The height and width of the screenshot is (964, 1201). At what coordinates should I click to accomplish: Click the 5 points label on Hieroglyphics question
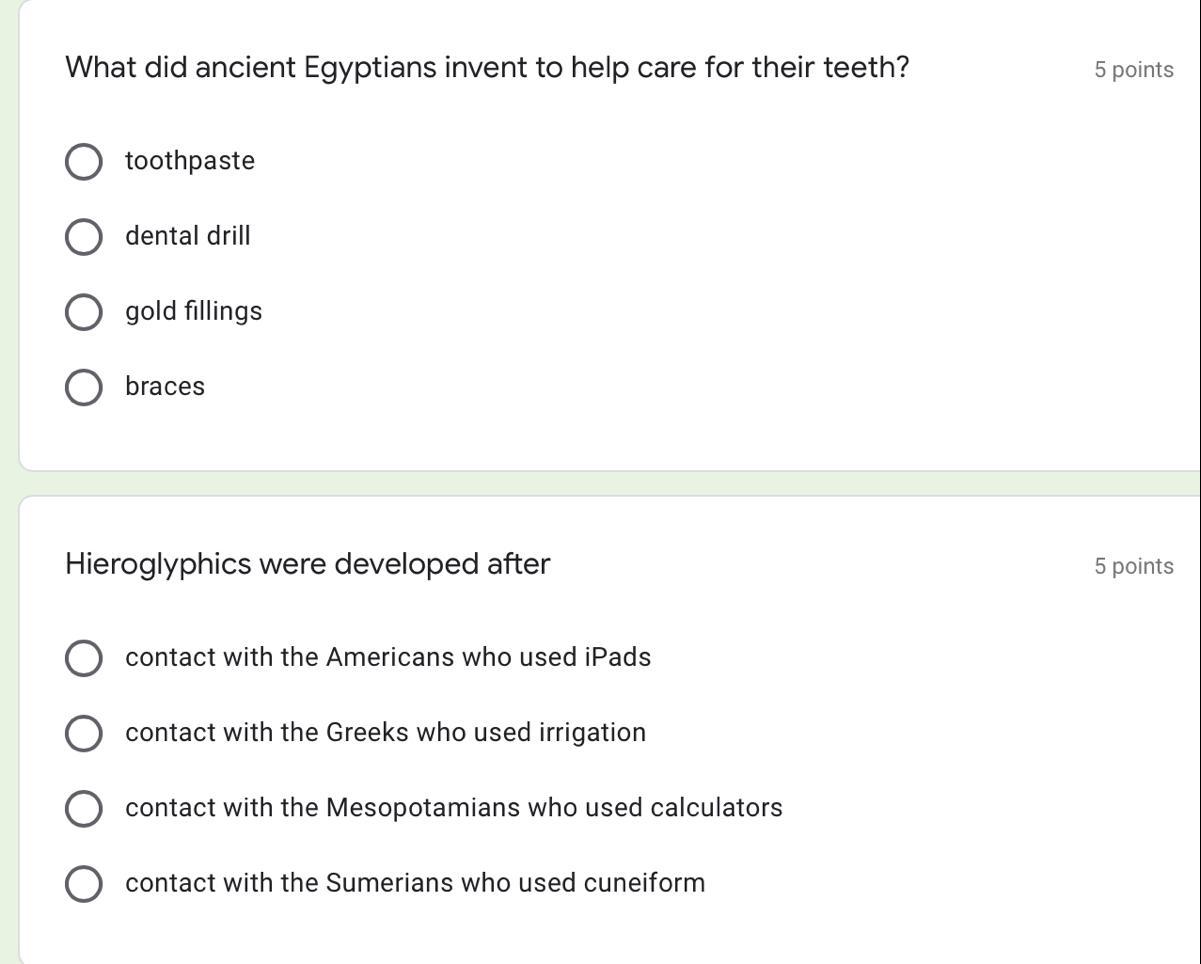[1133, 566]
